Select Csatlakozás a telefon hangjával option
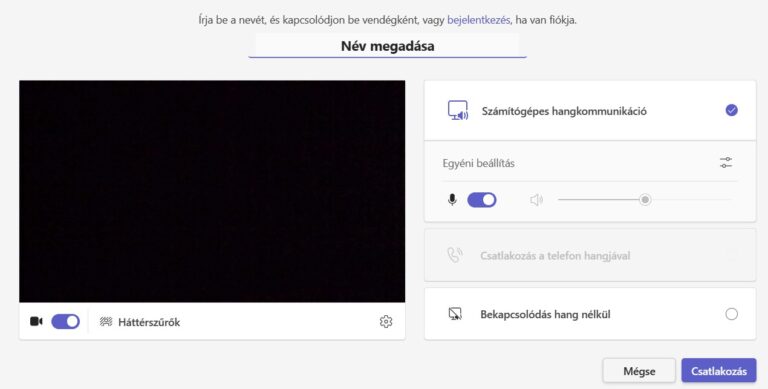 click(590, 255)
